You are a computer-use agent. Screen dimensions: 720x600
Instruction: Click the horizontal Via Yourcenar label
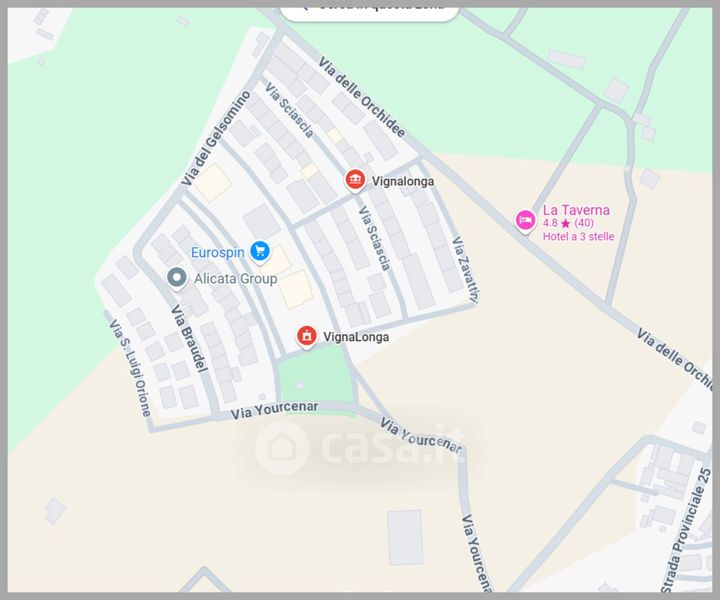click(x=274, y=410)
